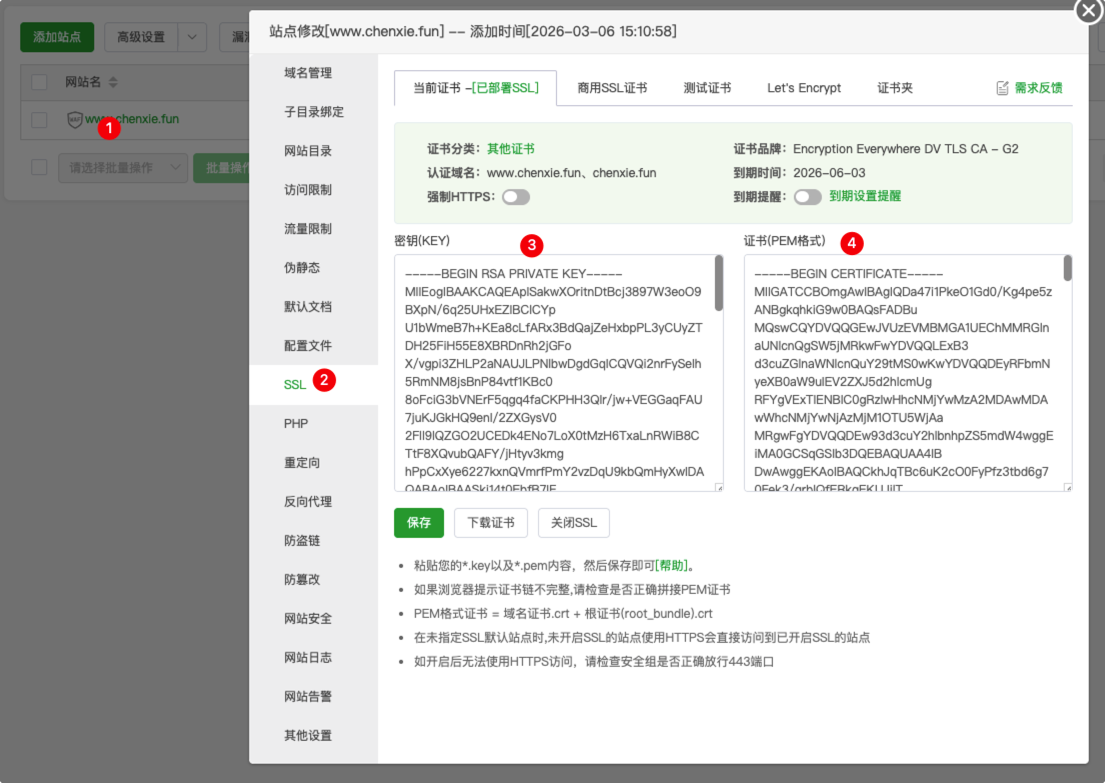Tick the select-all checkbox in table header
1105x783 pixels.
(x=39, y=82)
